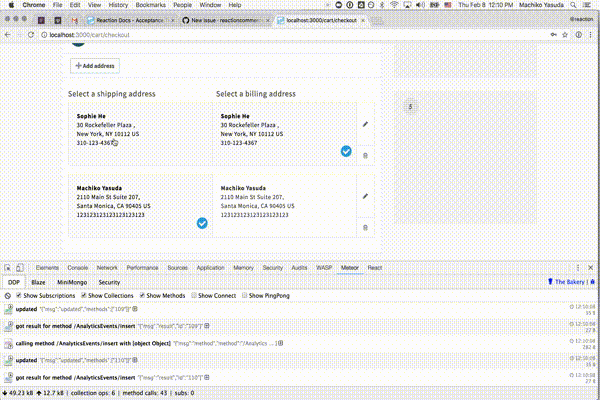Open Gmail pinned tab
The height and width of the screenshot is (400, 600).
coord(75,20)
